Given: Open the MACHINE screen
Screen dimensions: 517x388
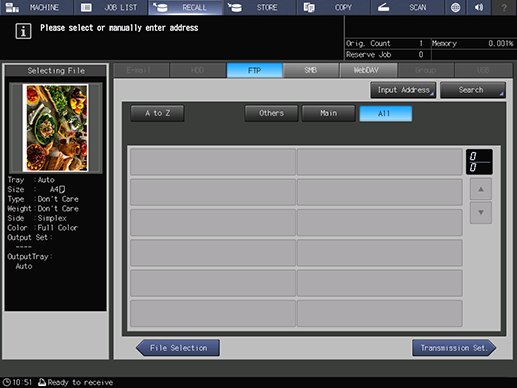Looking at the screenshot, I should pos(36,7).
